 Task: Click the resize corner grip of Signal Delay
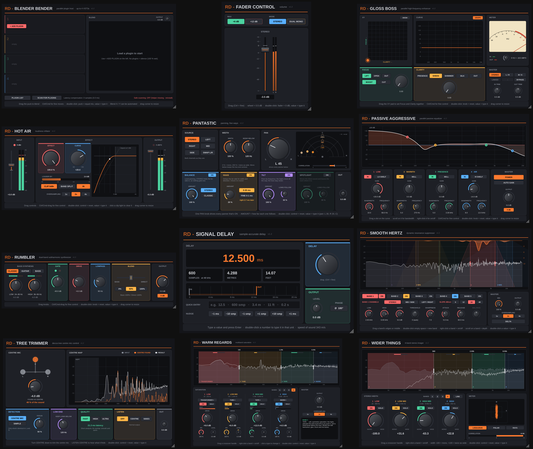pyautogui.click(x=351, y=330)
